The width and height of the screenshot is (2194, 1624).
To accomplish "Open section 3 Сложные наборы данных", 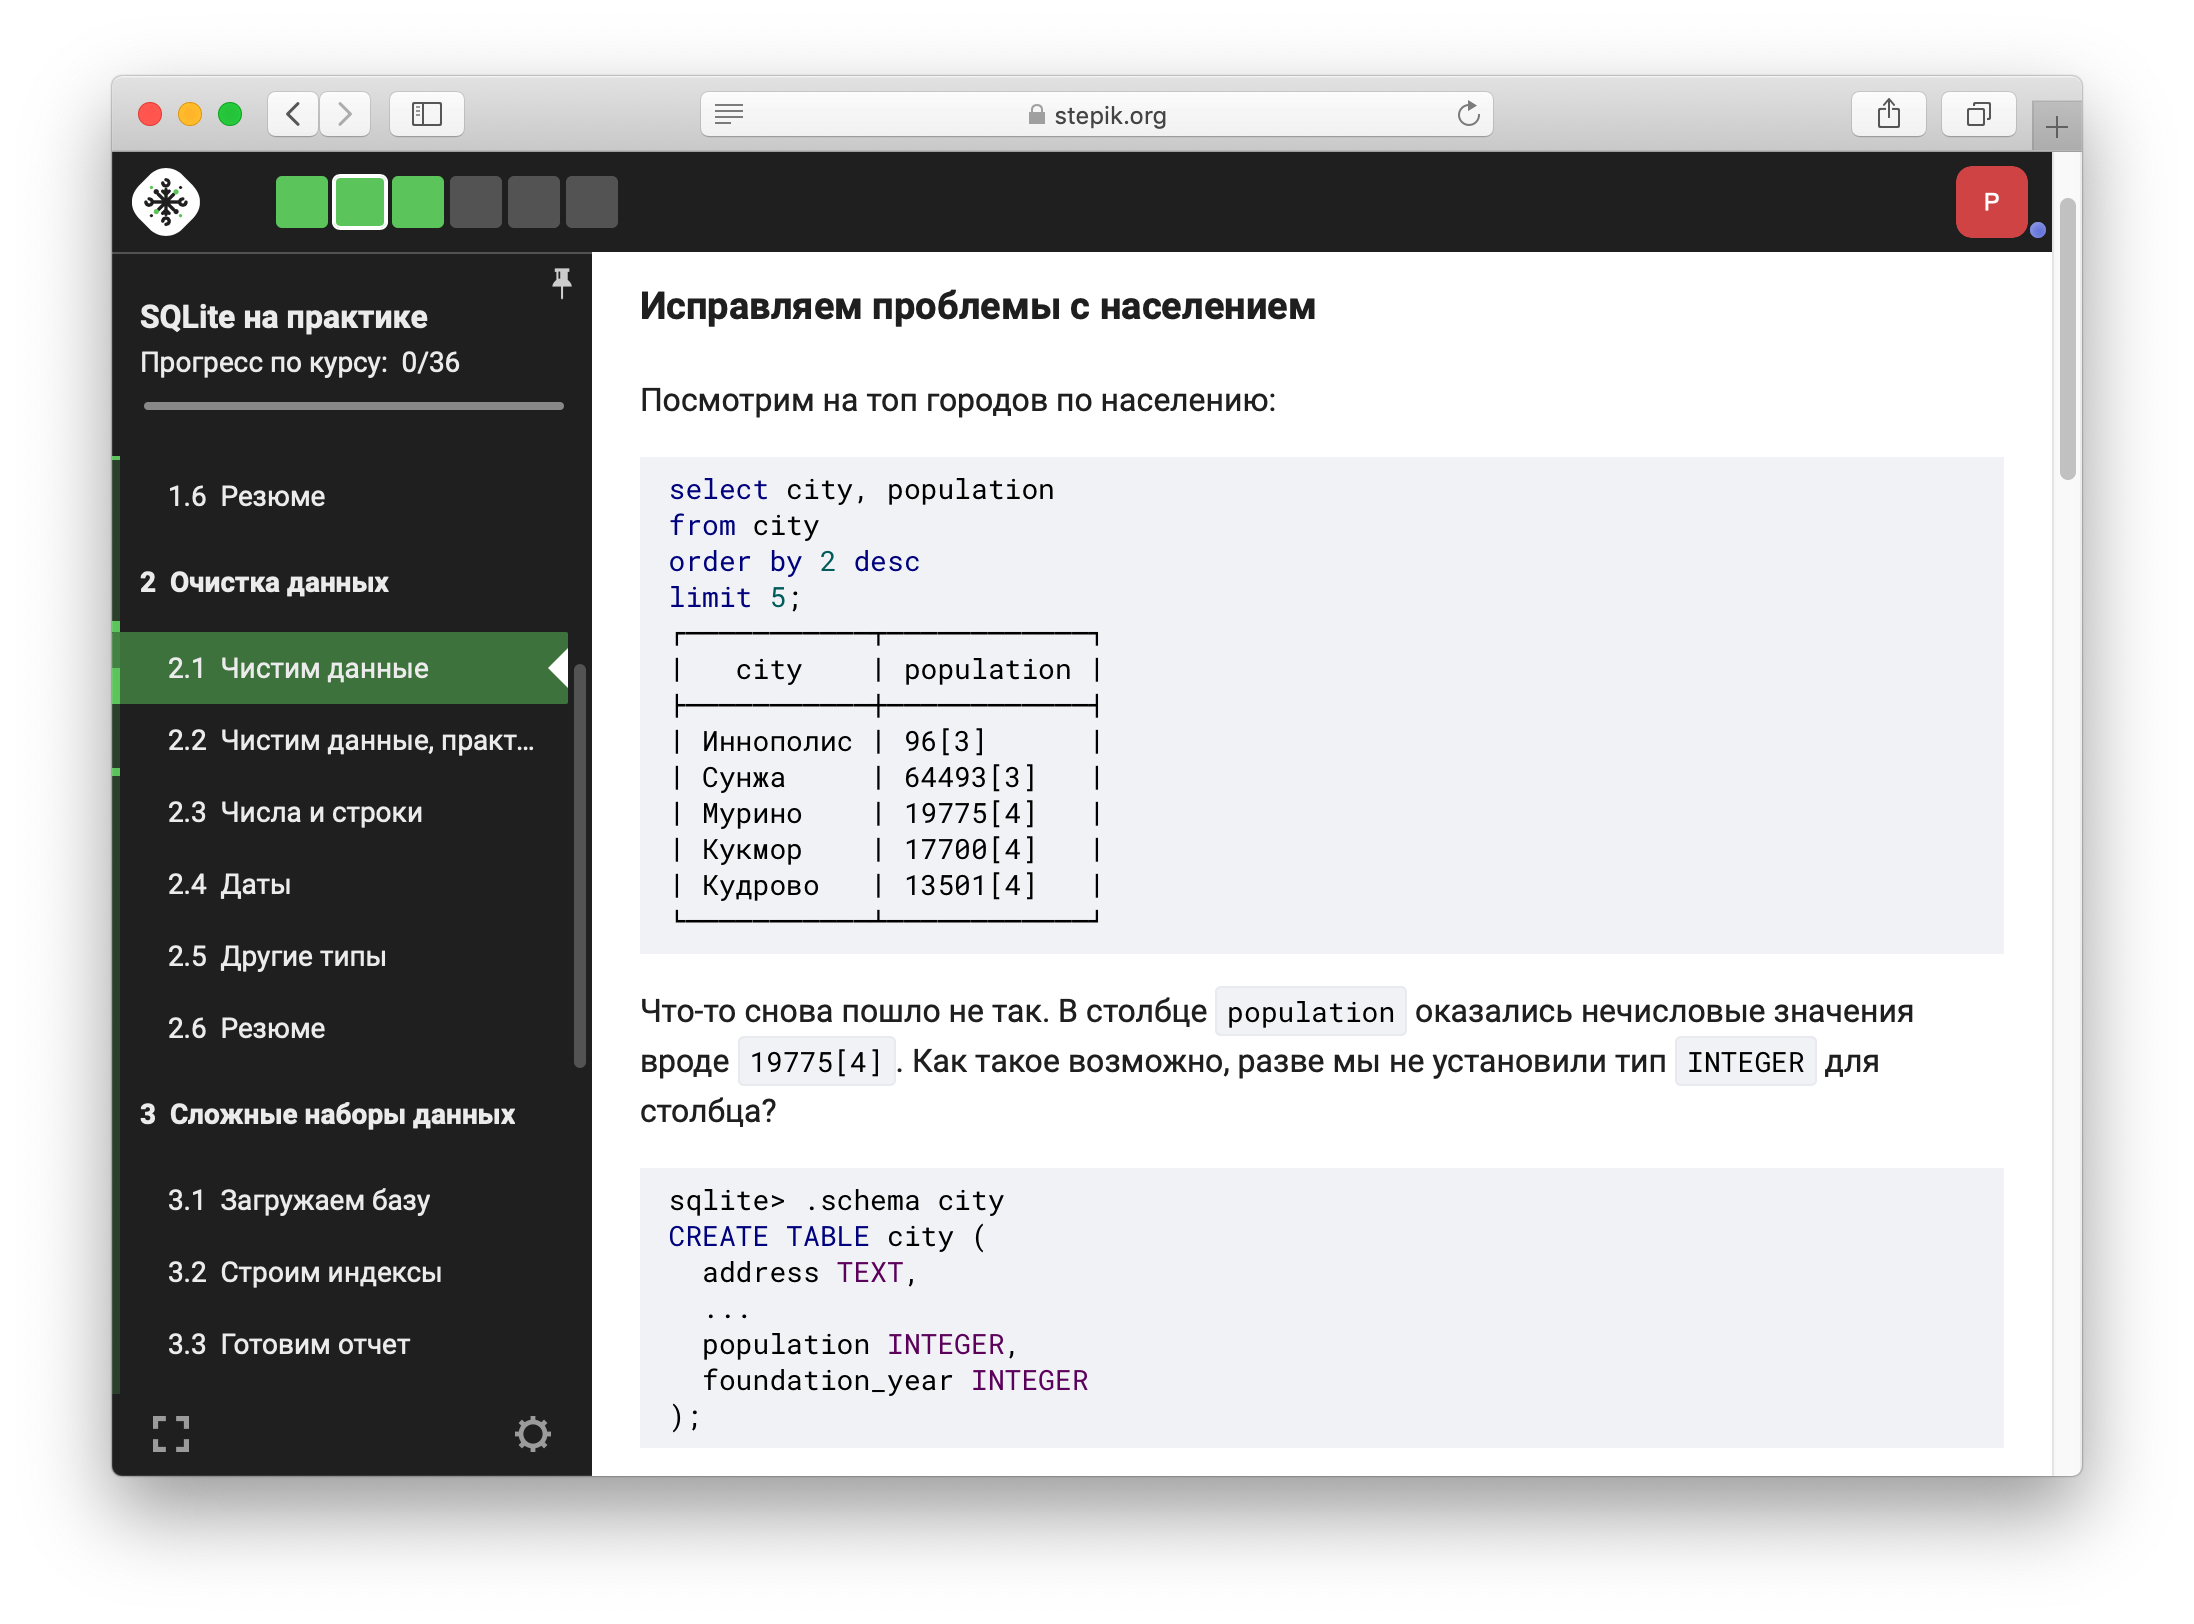I will [328, 1114].
